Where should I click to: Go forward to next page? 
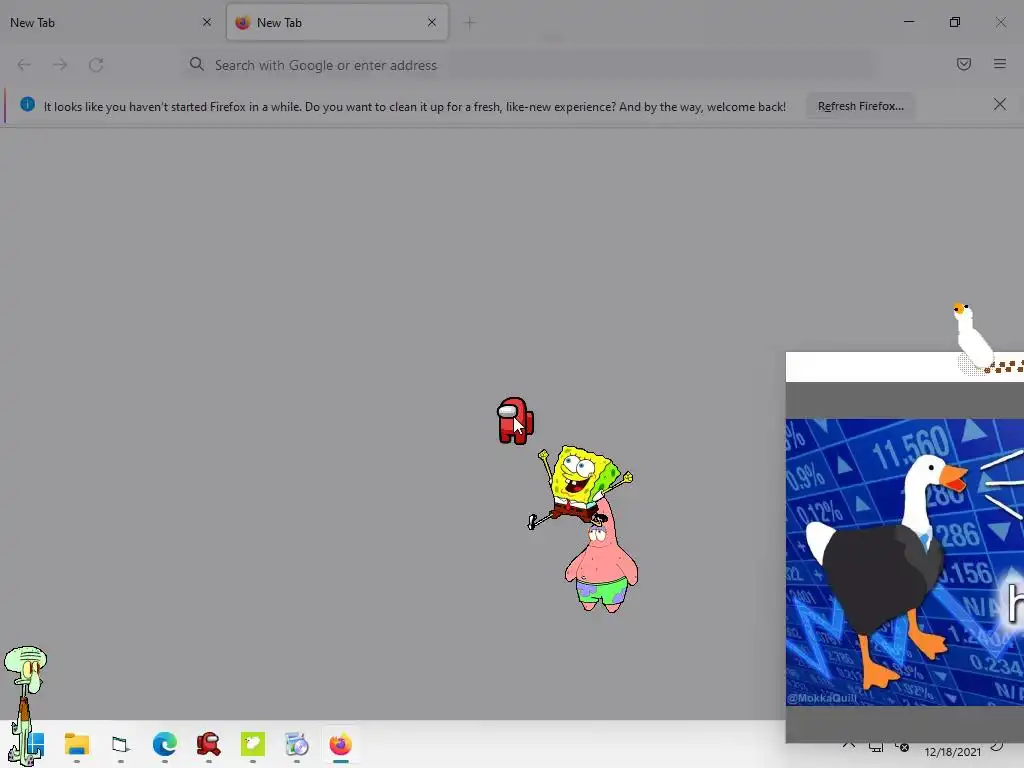pos(60,65)
